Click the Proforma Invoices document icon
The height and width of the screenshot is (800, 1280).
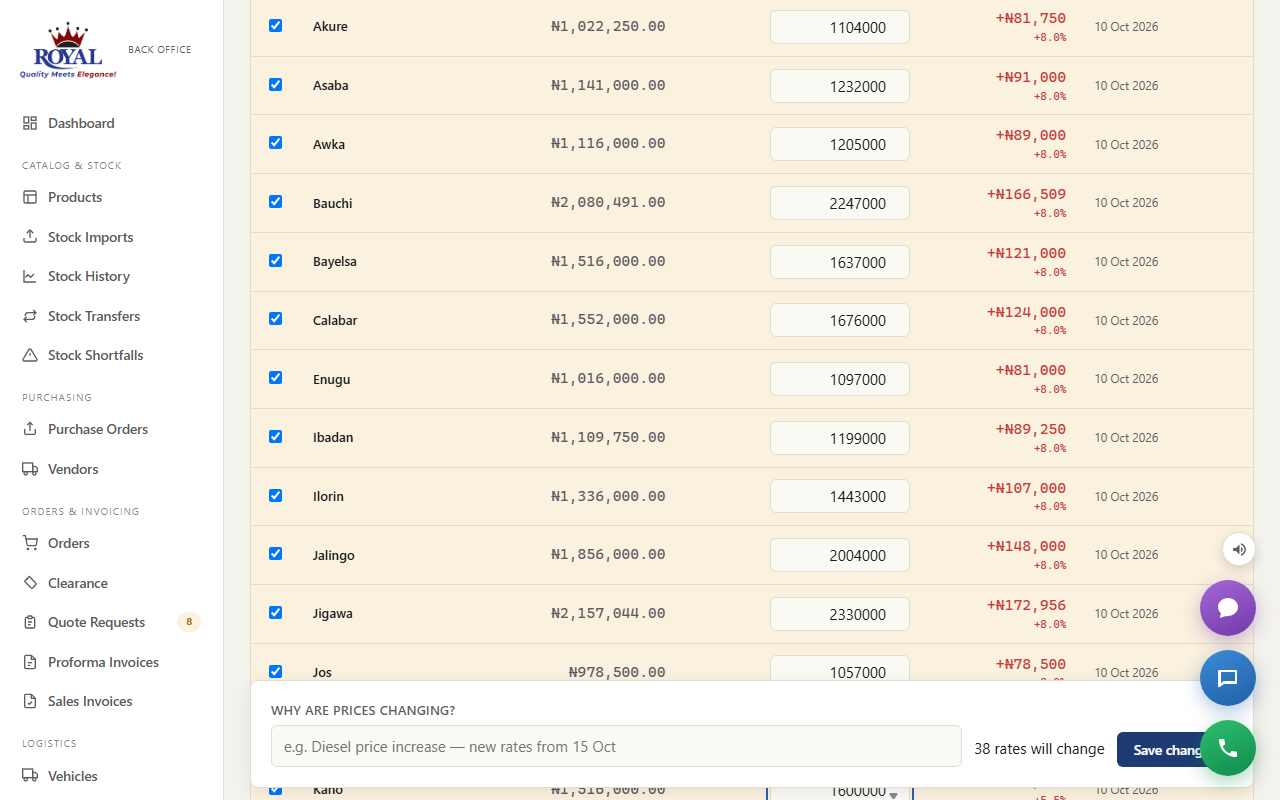click(x=30, y=662)
